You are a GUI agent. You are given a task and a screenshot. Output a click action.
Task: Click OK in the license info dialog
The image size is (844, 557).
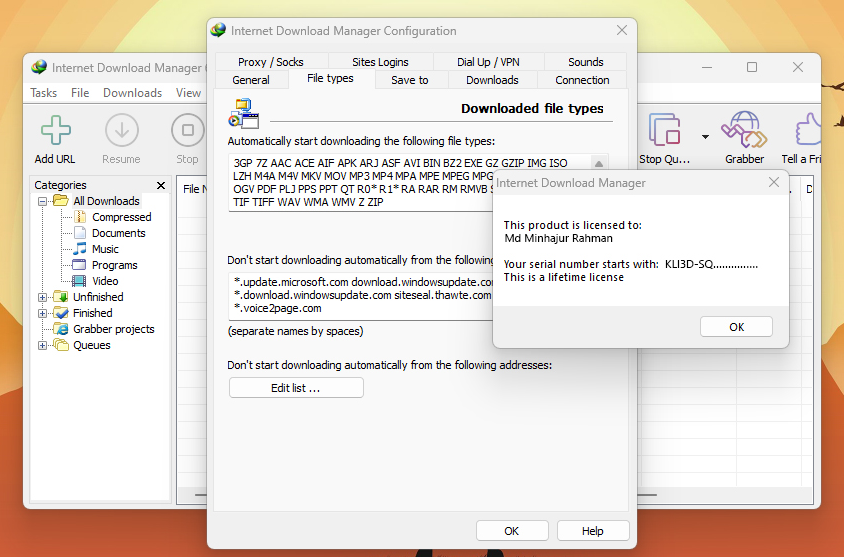pyautogui.click(x=736, y=327)
